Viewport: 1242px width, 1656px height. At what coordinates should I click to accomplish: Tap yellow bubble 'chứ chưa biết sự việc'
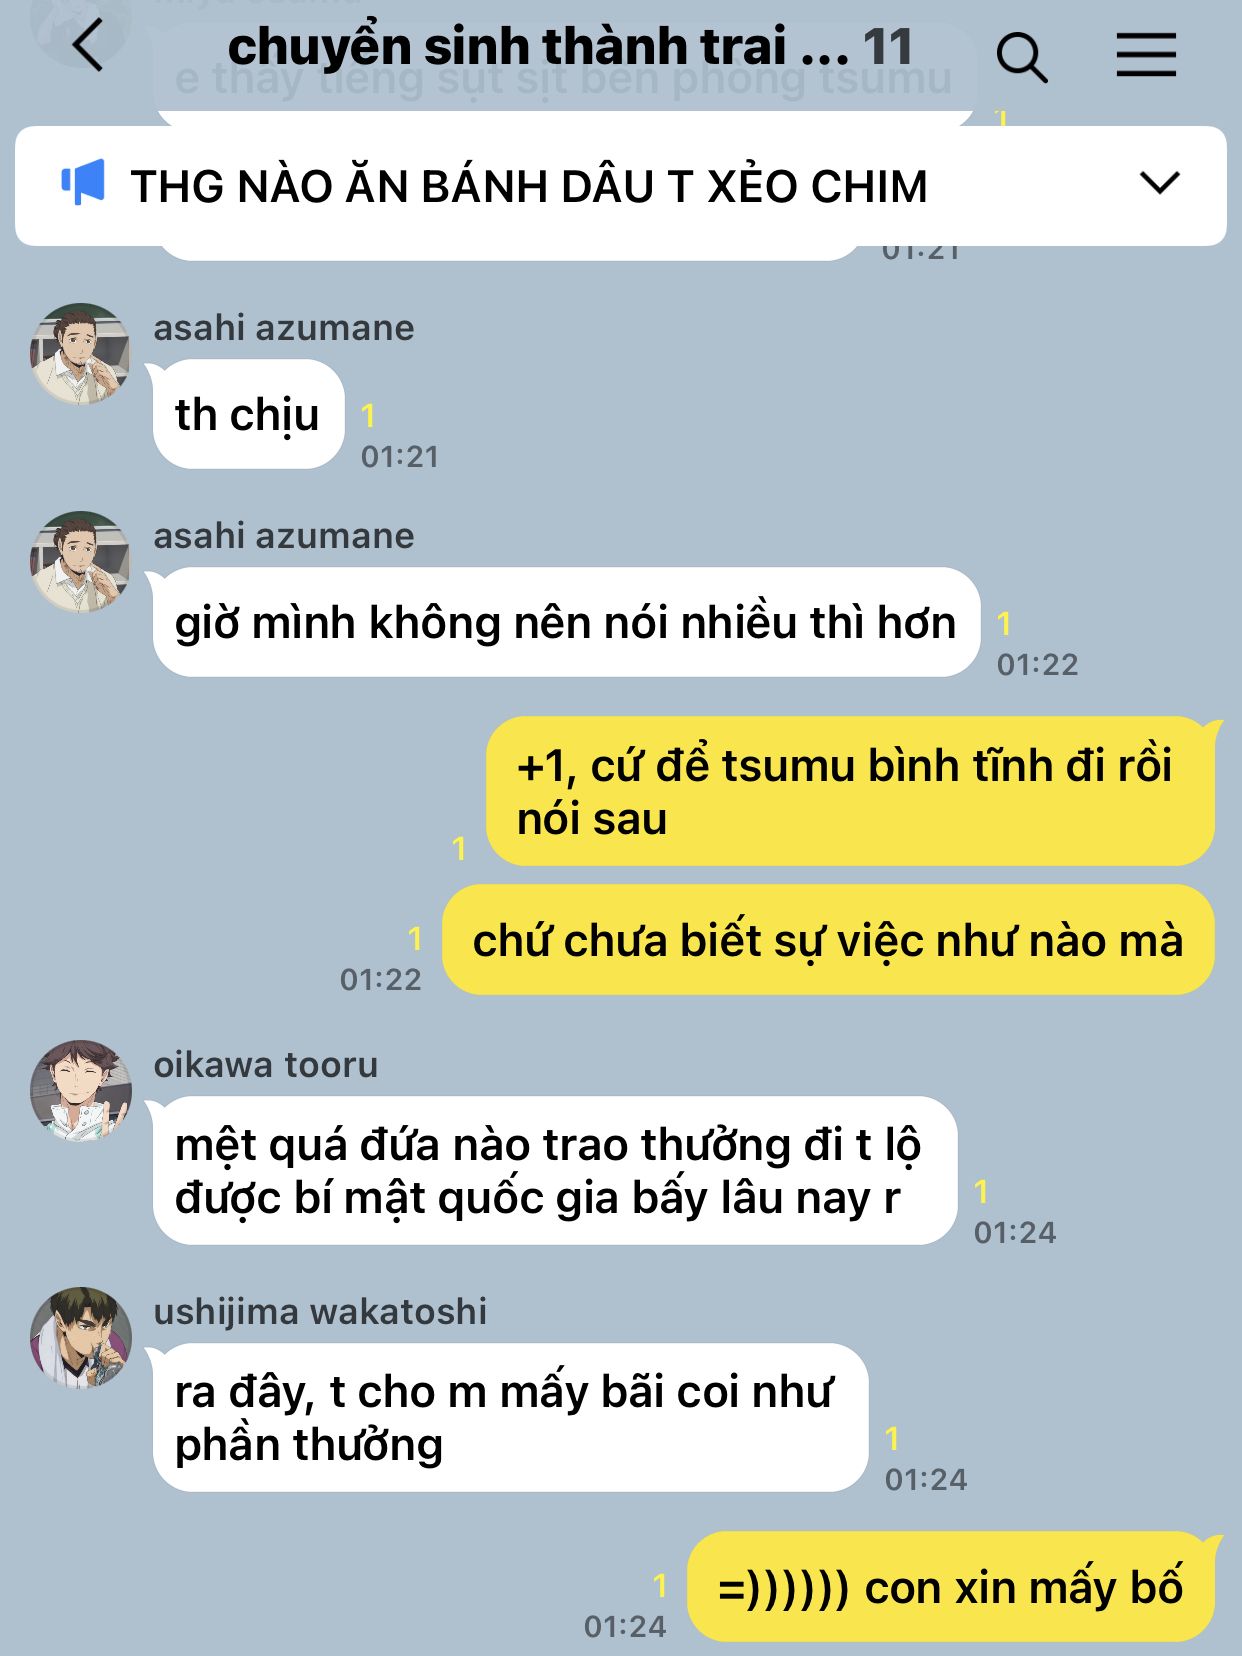point(828,940)
